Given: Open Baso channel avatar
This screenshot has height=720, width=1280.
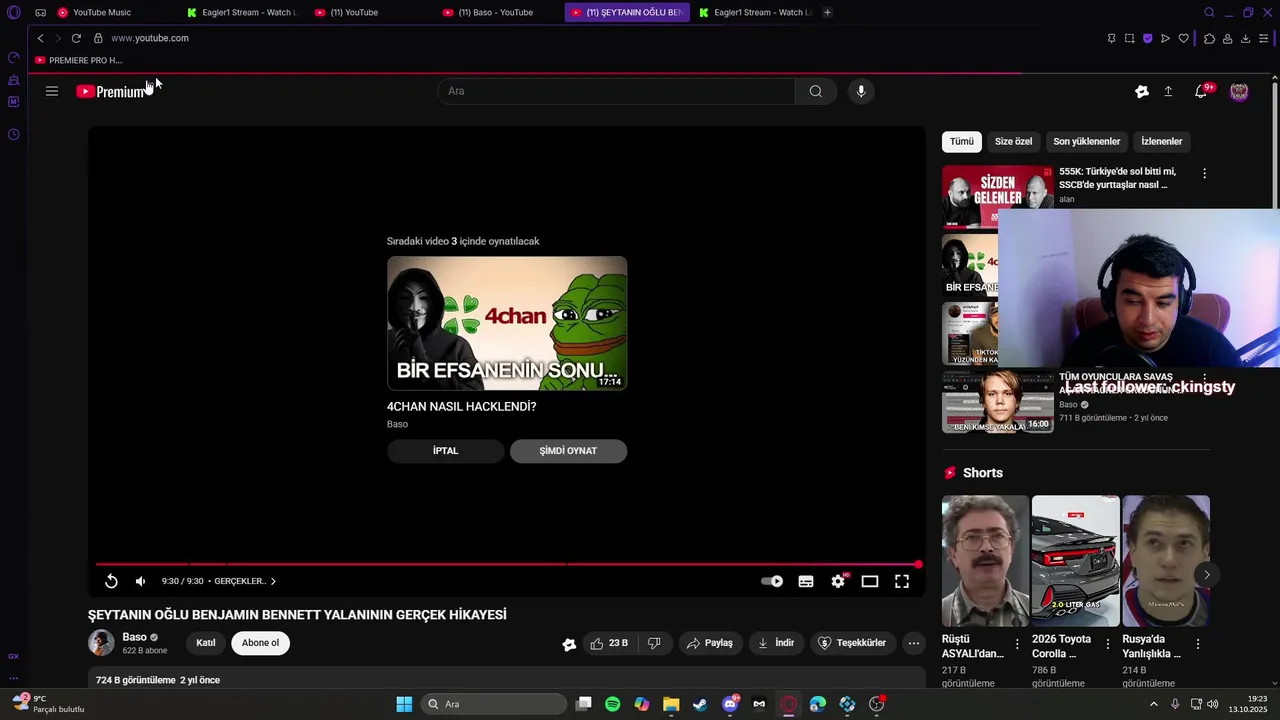Looking at the screenshot, I should point(101,643).
